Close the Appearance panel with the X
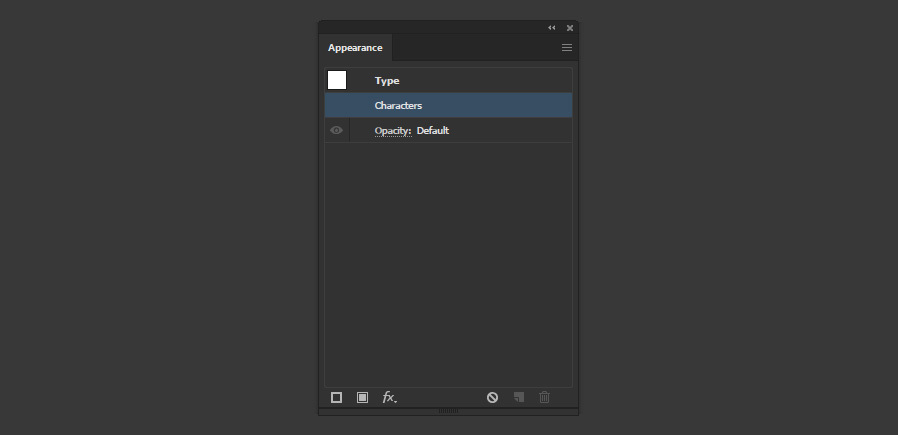 click(x=570, y=27)
